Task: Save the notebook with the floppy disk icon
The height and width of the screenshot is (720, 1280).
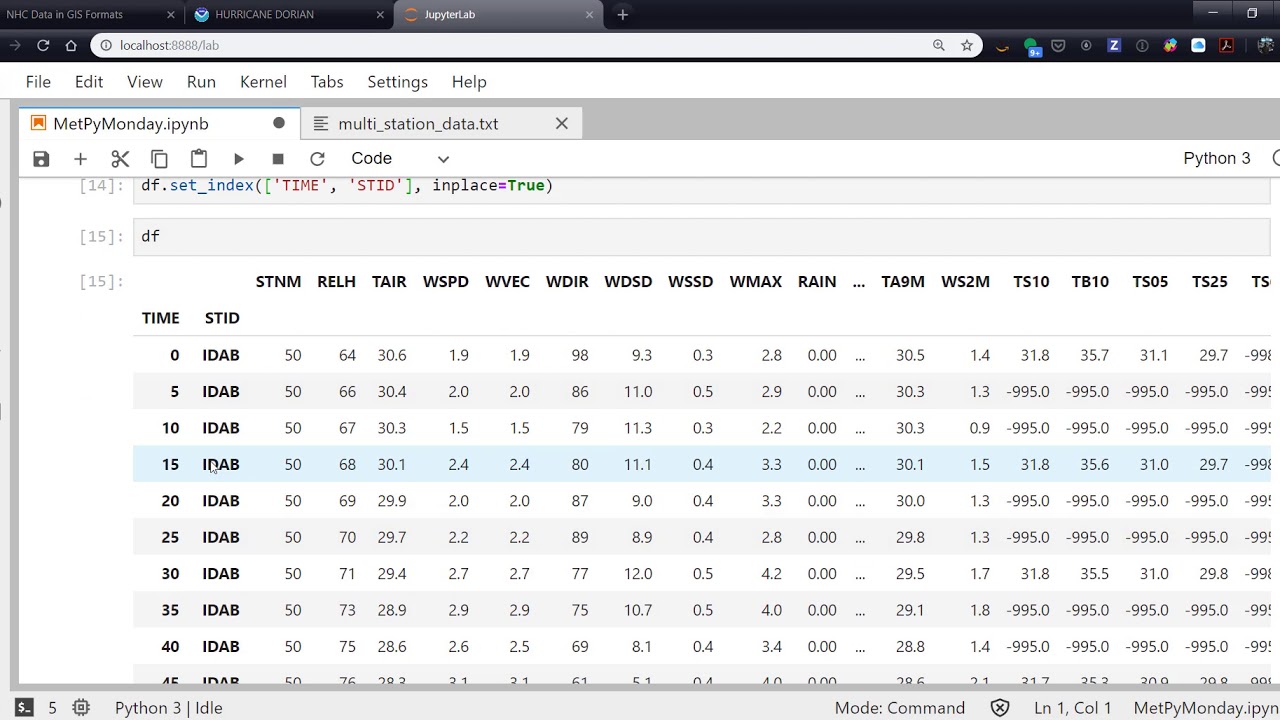Action: pyautogui.click(x=41, y=159)
